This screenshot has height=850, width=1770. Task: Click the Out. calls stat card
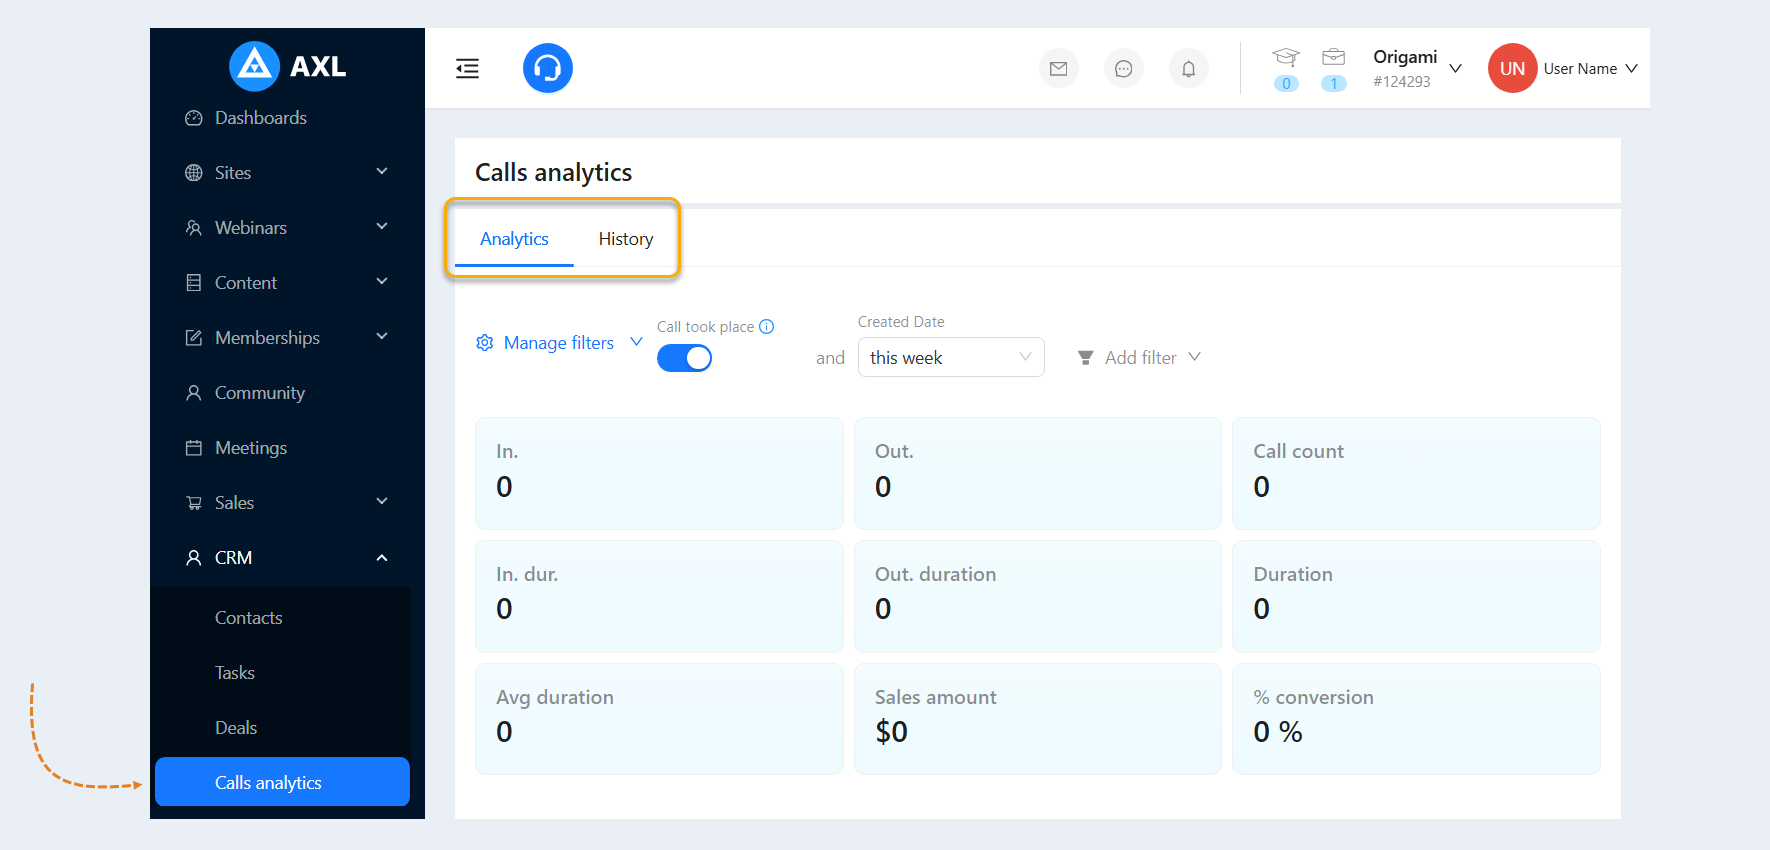tap(1038, 473)
